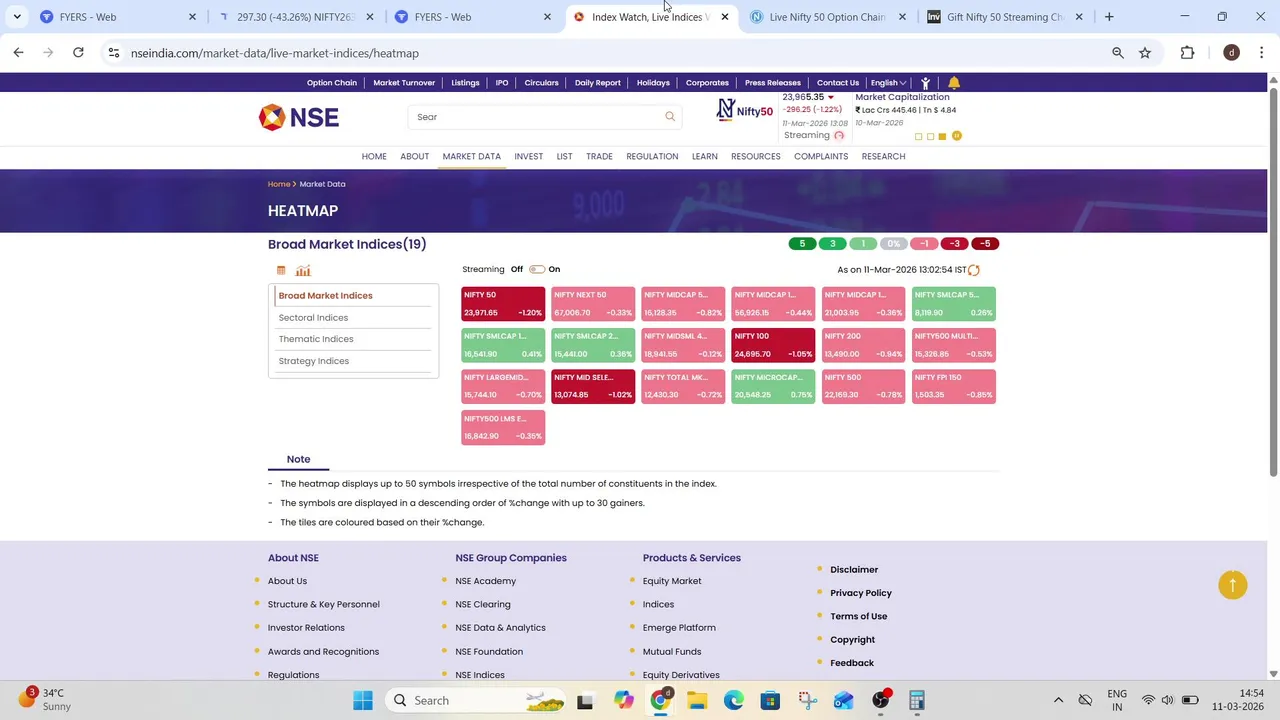
Task: Open the REGULATION menu
Action: 652,156
